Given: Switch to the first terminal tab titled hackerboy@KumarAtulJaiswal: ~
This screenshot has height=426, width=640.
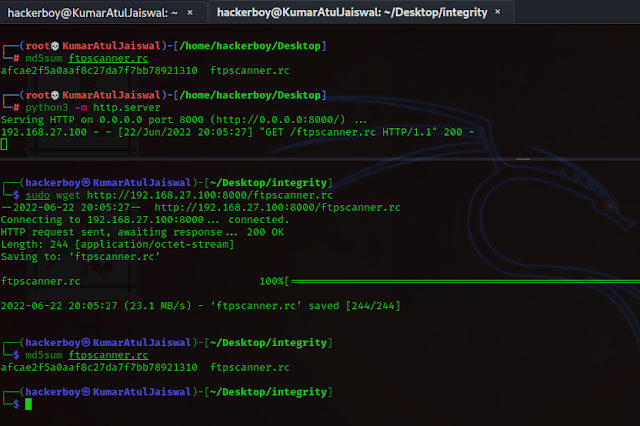Looking at the screenshot, I should point(93,13).
